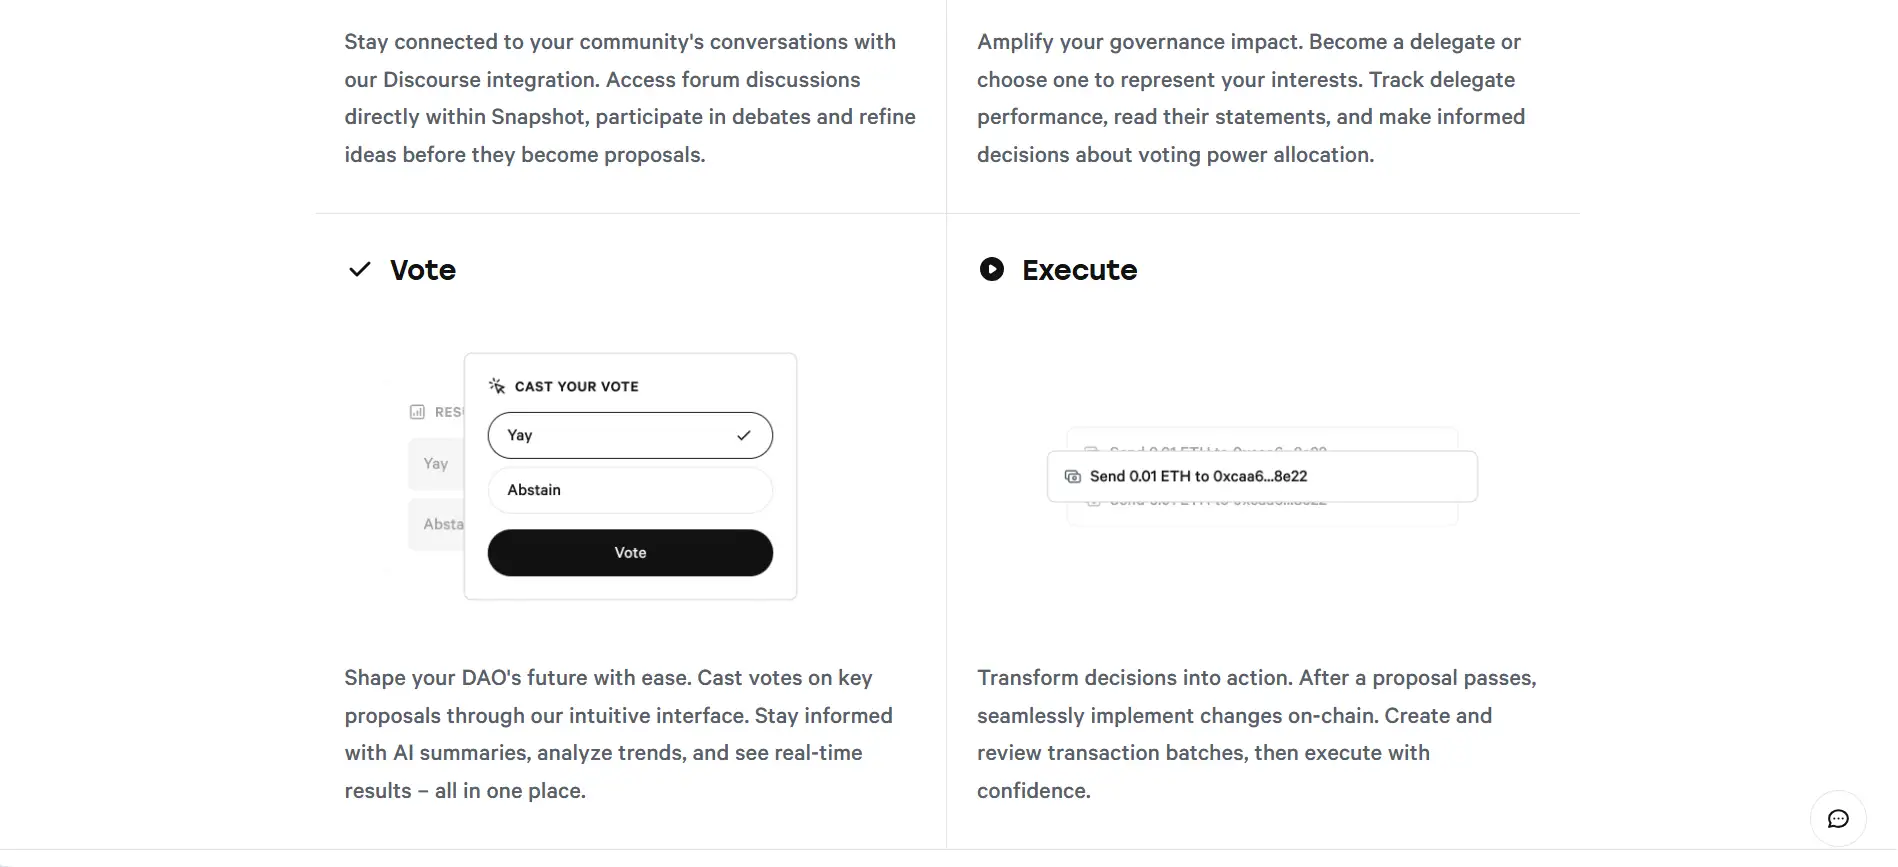Click the bar chart results icon
Viewport: 1898px width, 867px height.
coord(417,412)
